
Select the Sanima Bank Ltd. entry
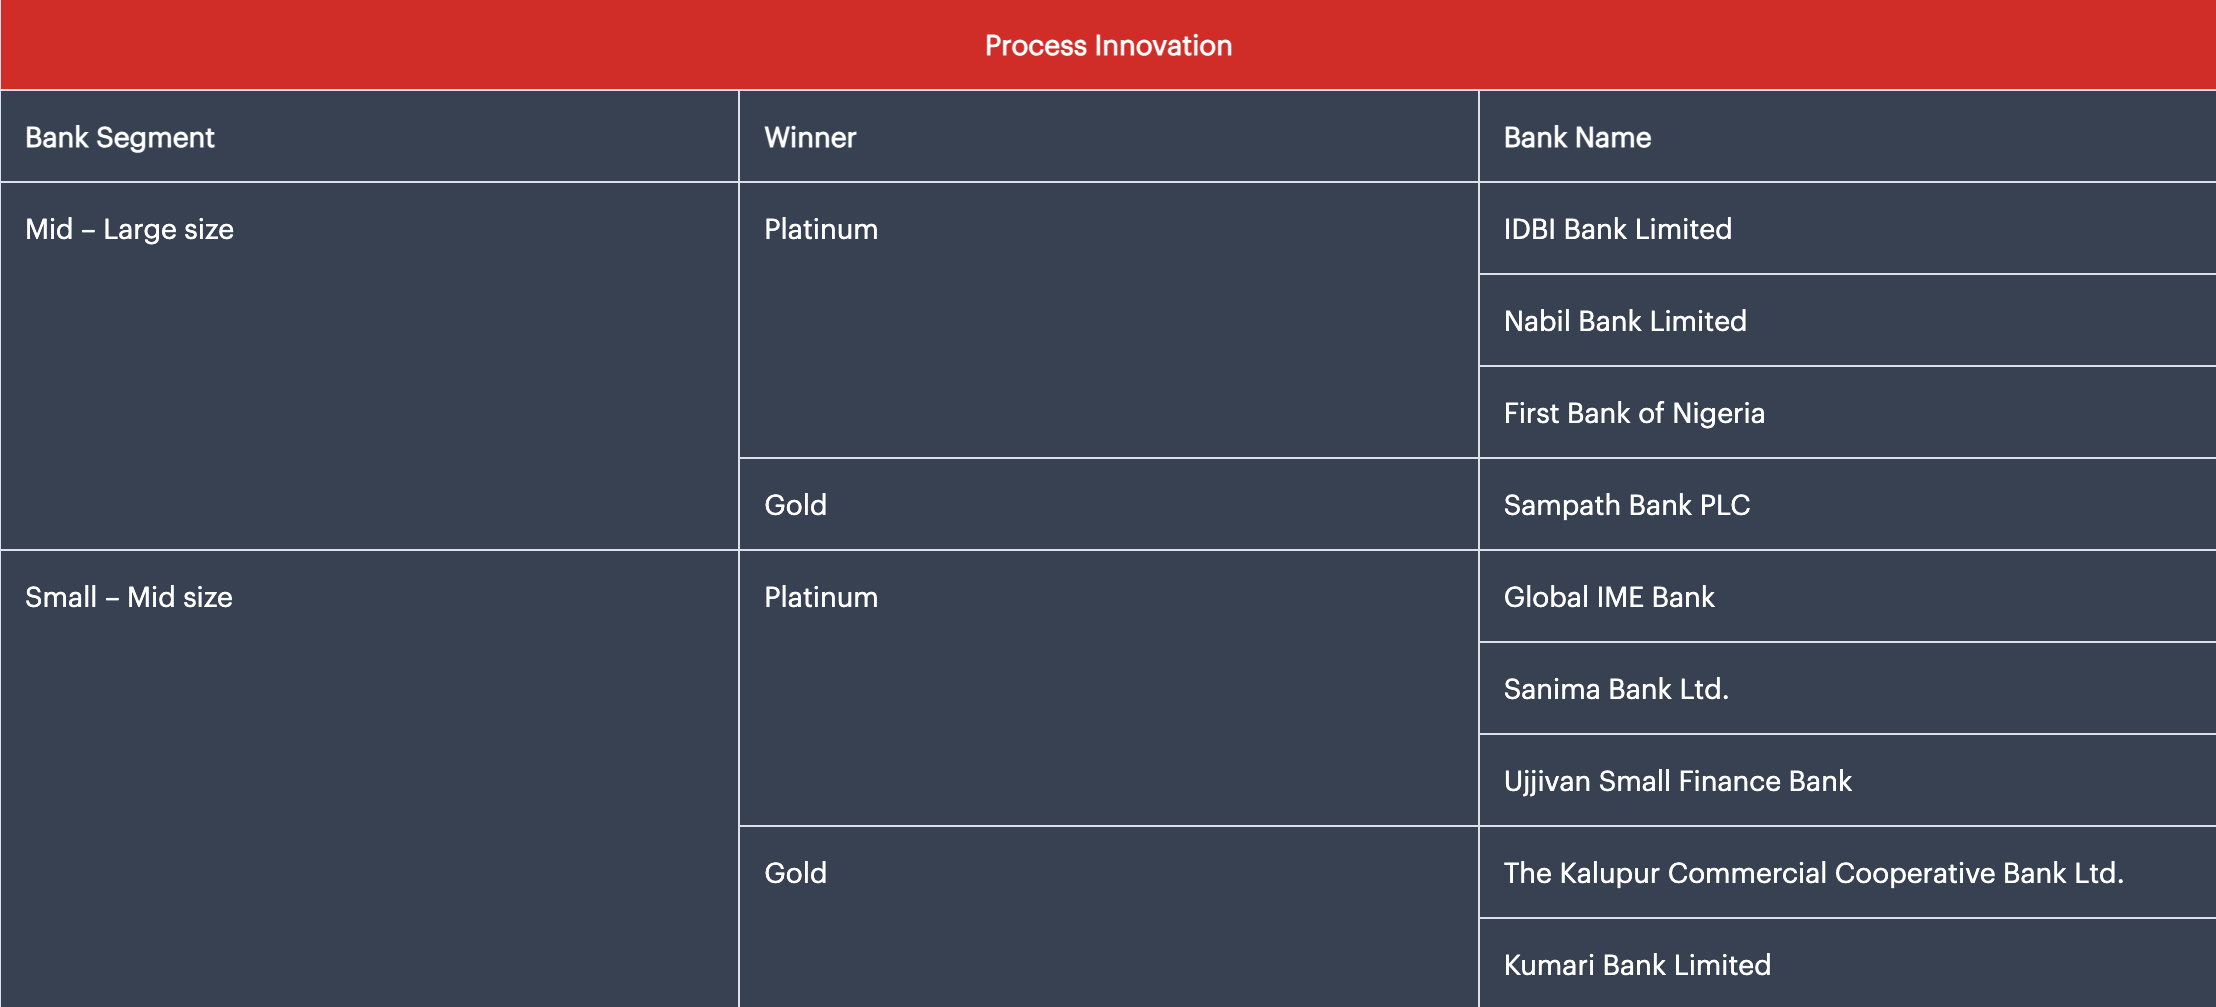tap(1616, 690)
